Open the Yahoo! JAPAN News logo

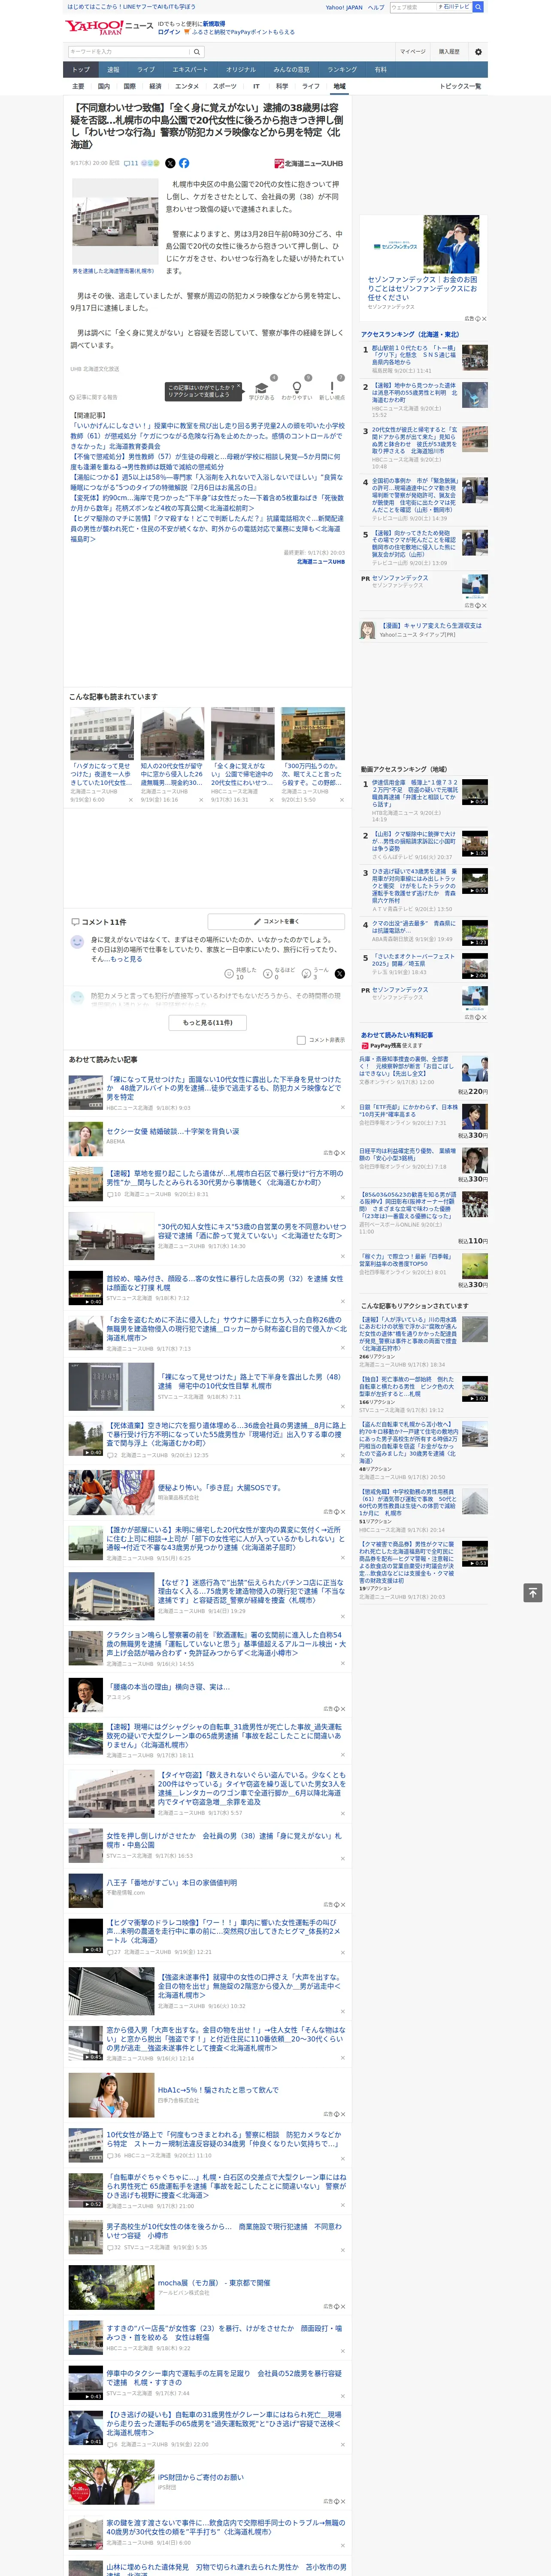click(x=110, y=27)
